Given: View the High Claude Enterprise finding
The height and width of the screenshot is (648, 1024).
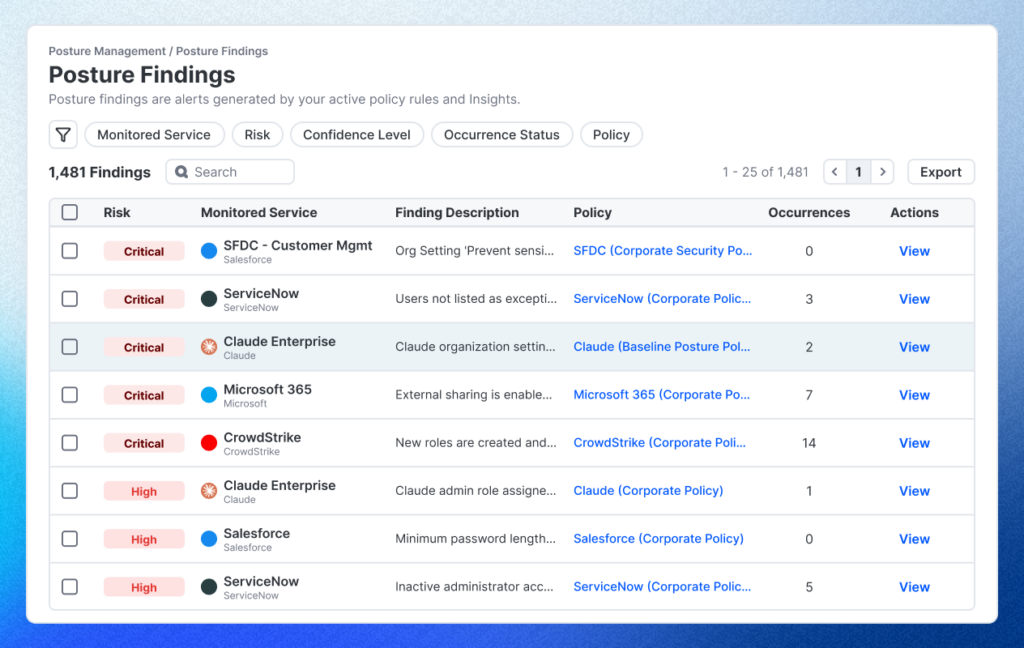Looking at the screenshot, I should [x=914, y=491].
